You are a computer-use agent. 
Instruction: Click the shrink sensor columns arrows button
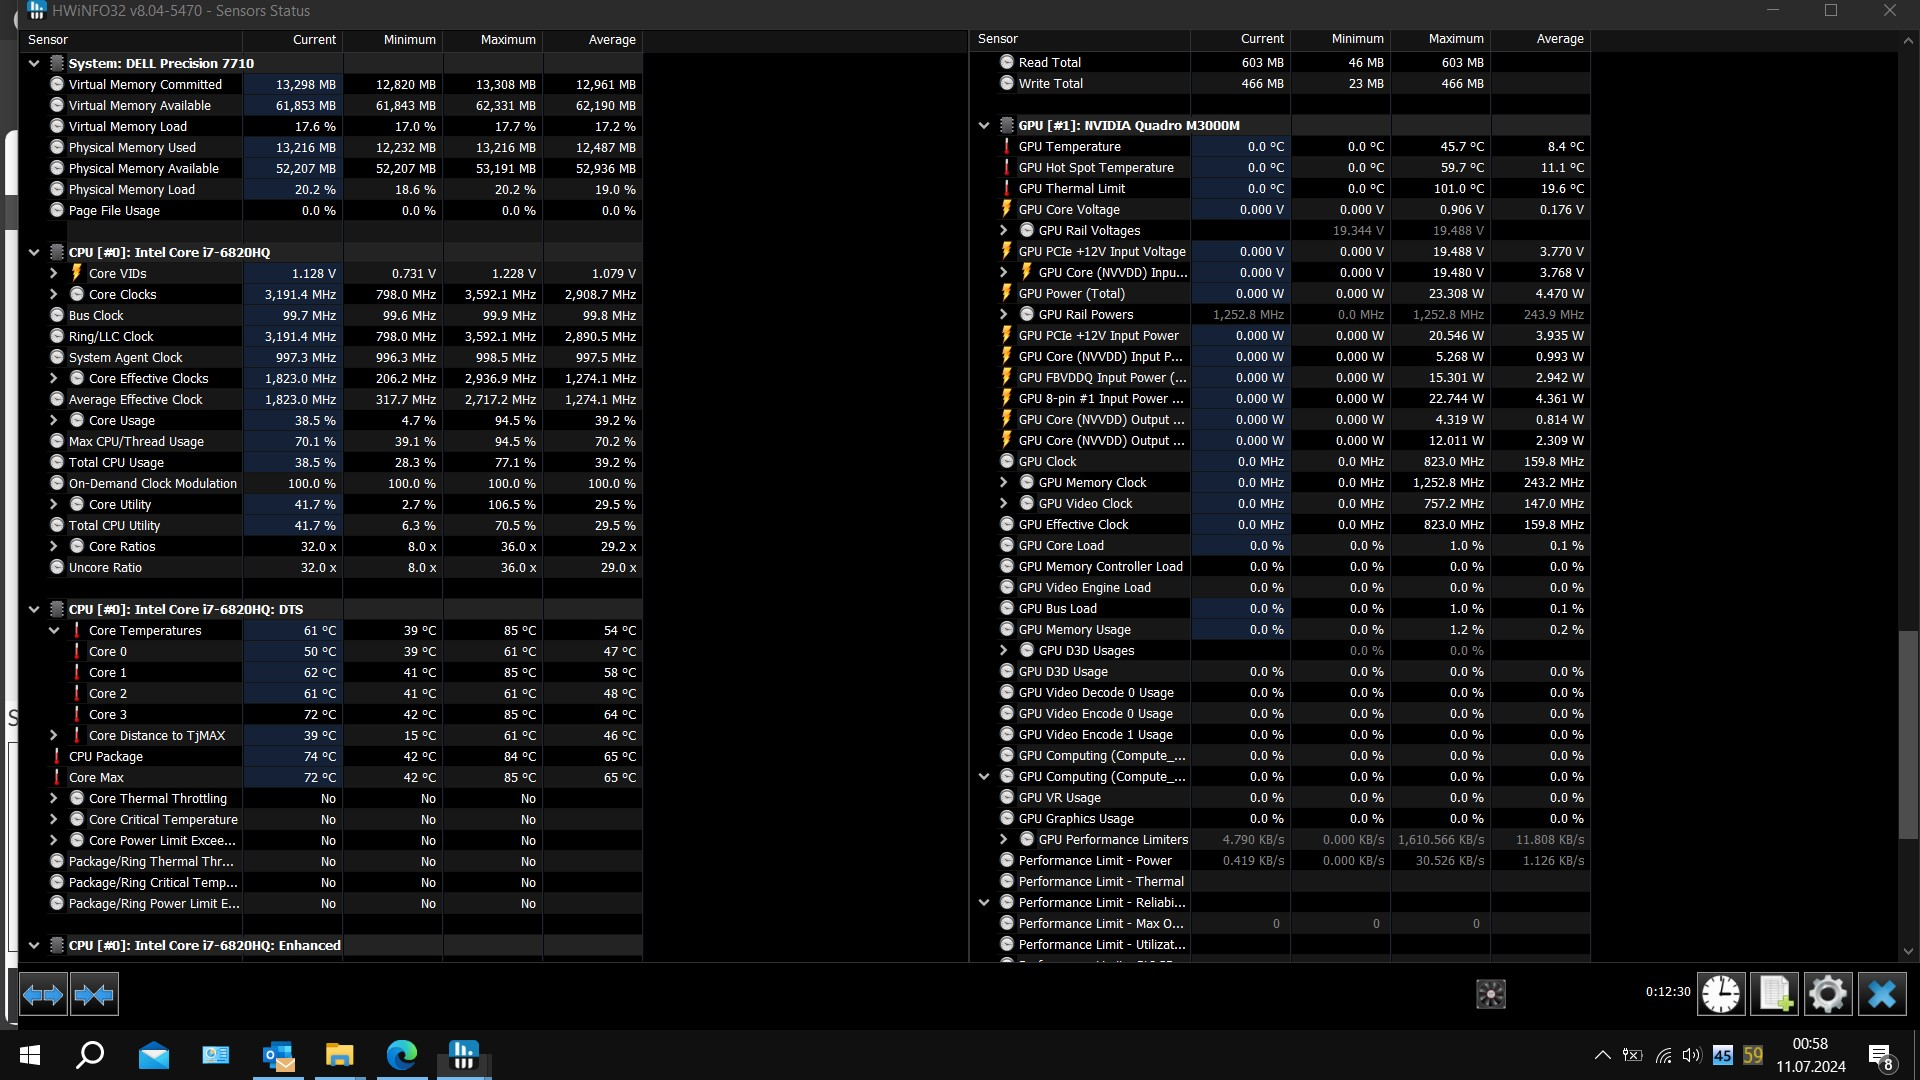pos(95,994)
